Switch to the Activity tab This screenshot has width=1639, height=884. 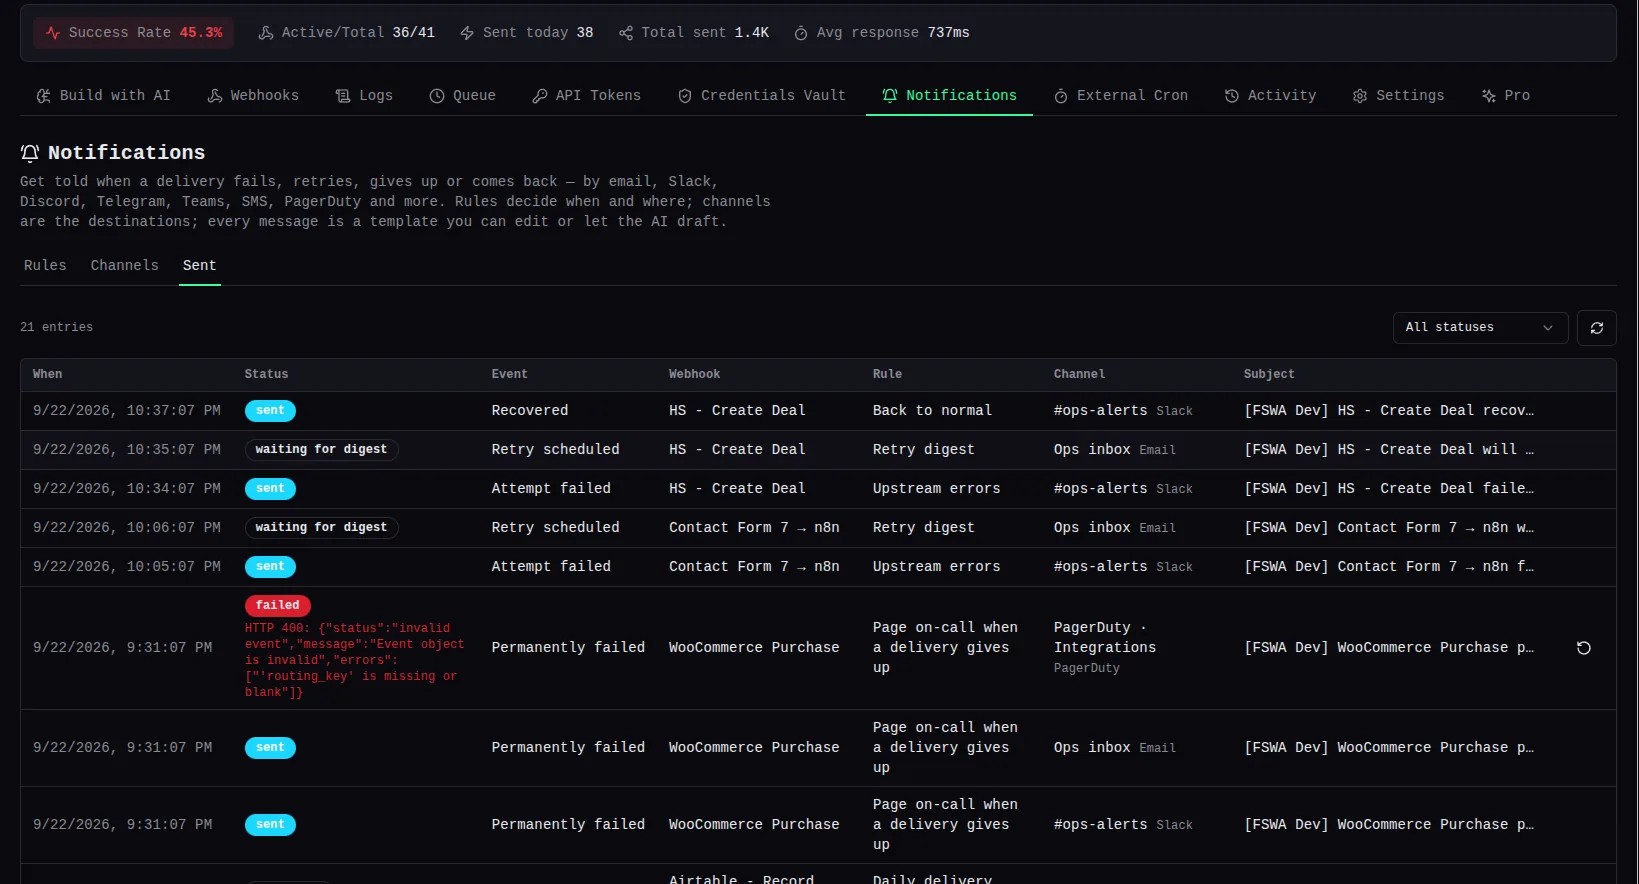(x=1271, y=96)
